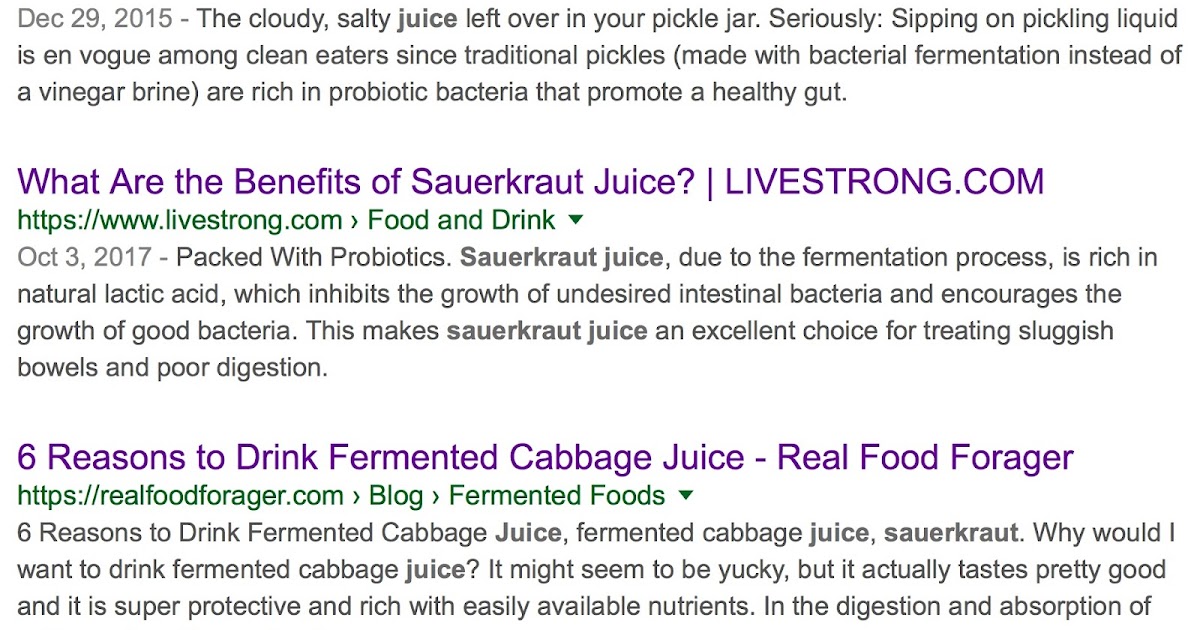Click bold 'sauerkraut juice' before 'an excellent choice'
Screen dimensions: 1200x630
click(547, 331)
